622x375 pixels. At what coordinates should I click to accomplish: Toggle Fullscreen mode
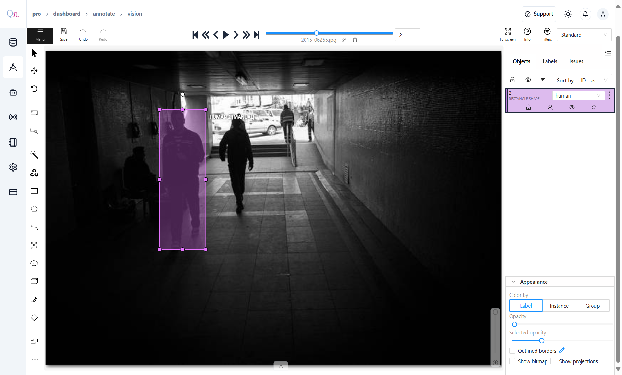point(507,35)
